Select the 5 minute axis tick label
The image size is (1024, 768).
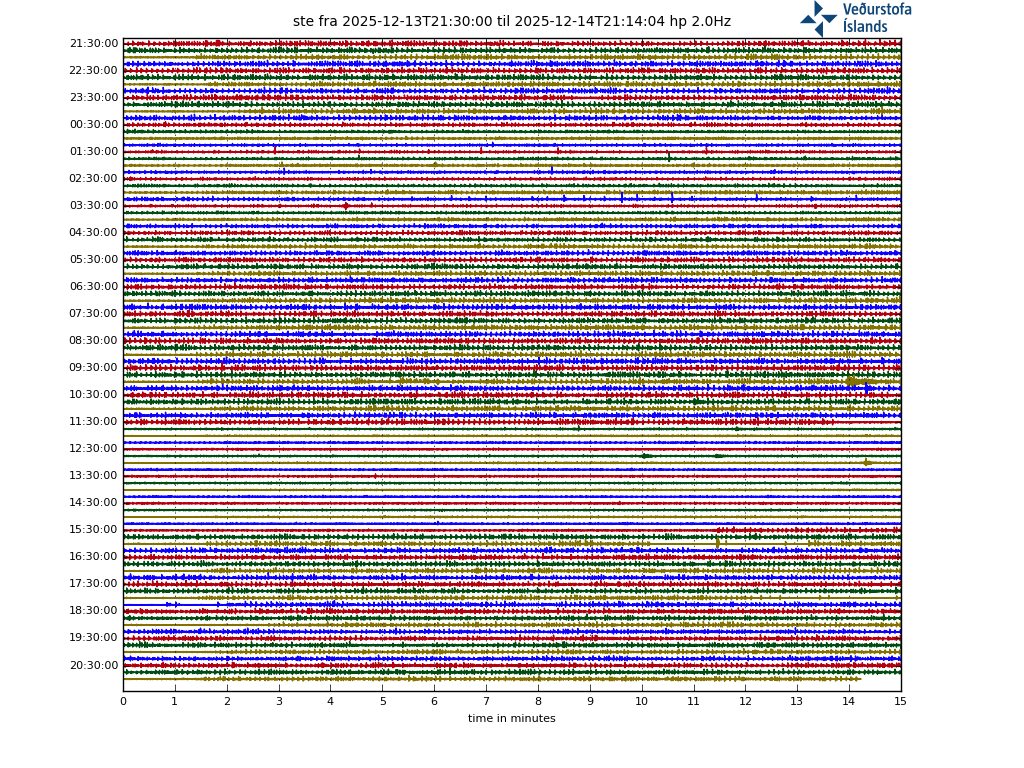tap(382, 702)
